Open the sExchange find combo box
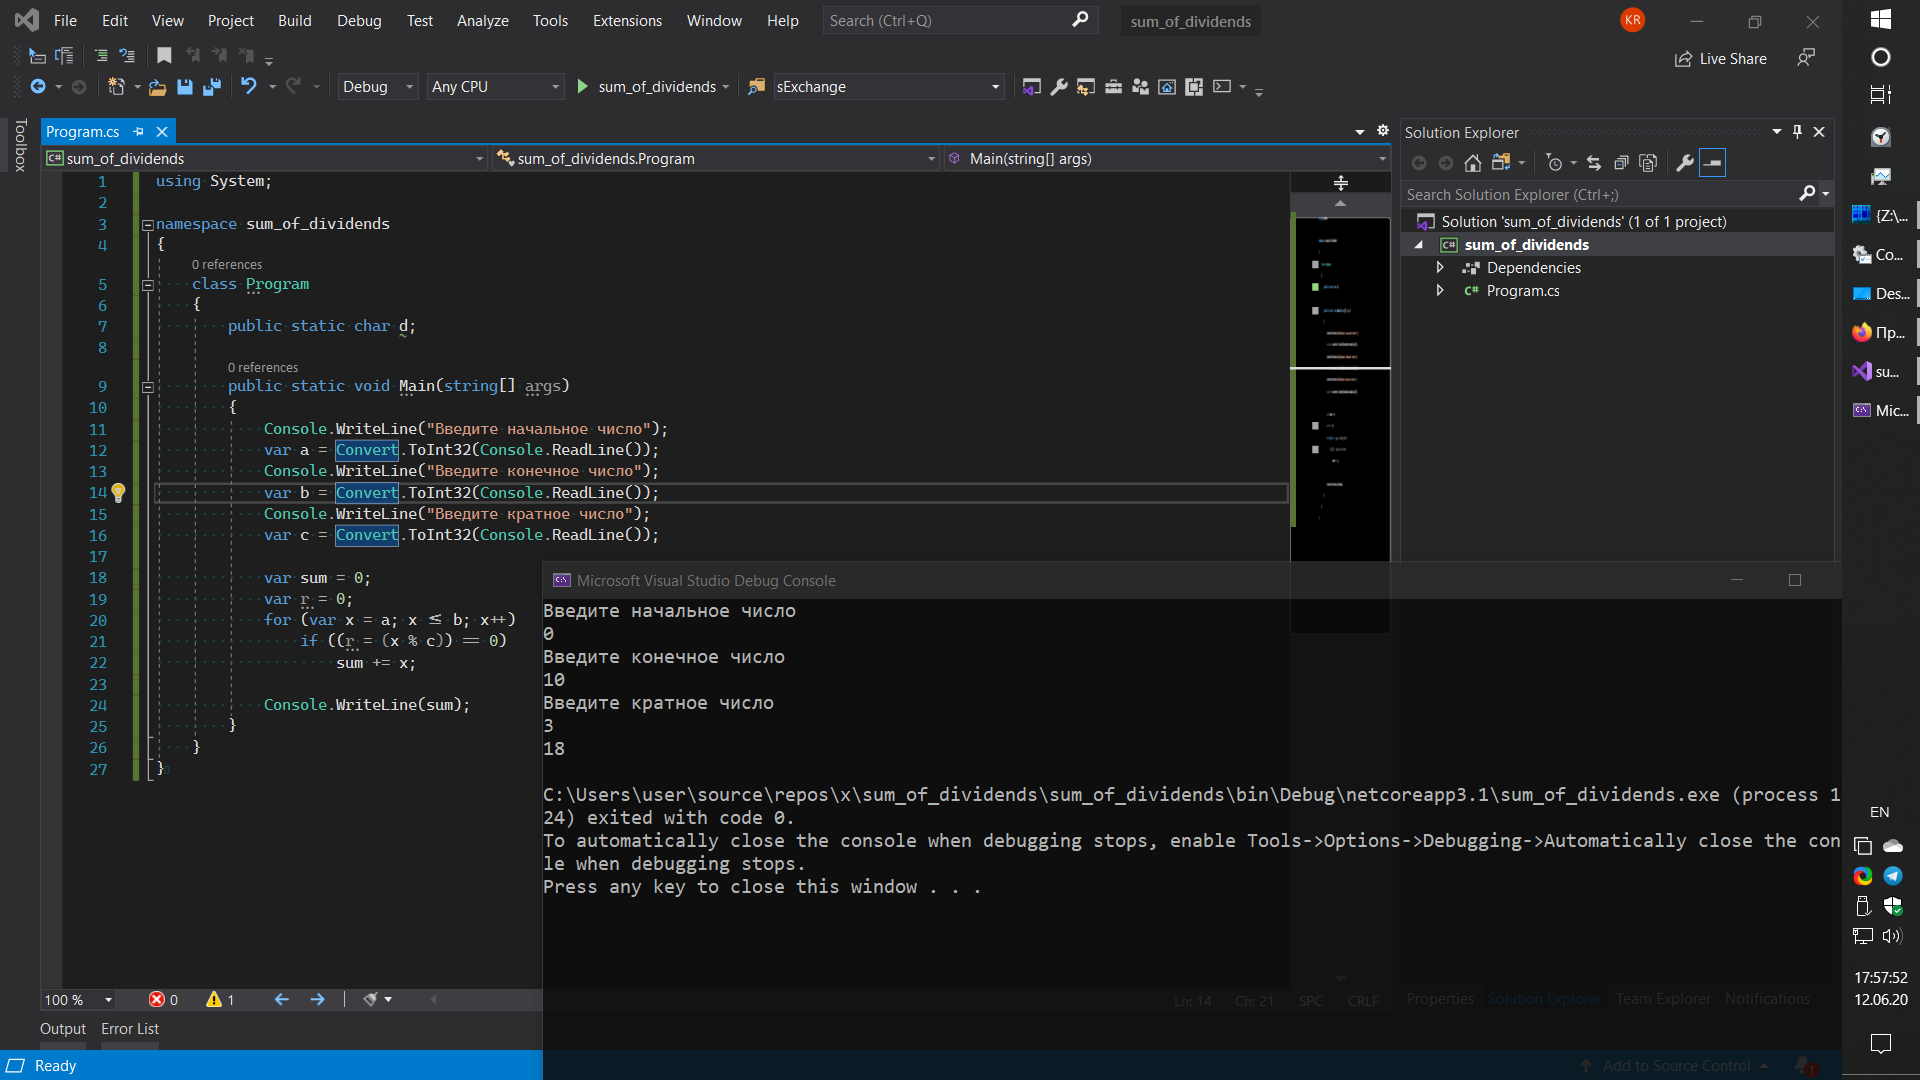 point(887,87)
